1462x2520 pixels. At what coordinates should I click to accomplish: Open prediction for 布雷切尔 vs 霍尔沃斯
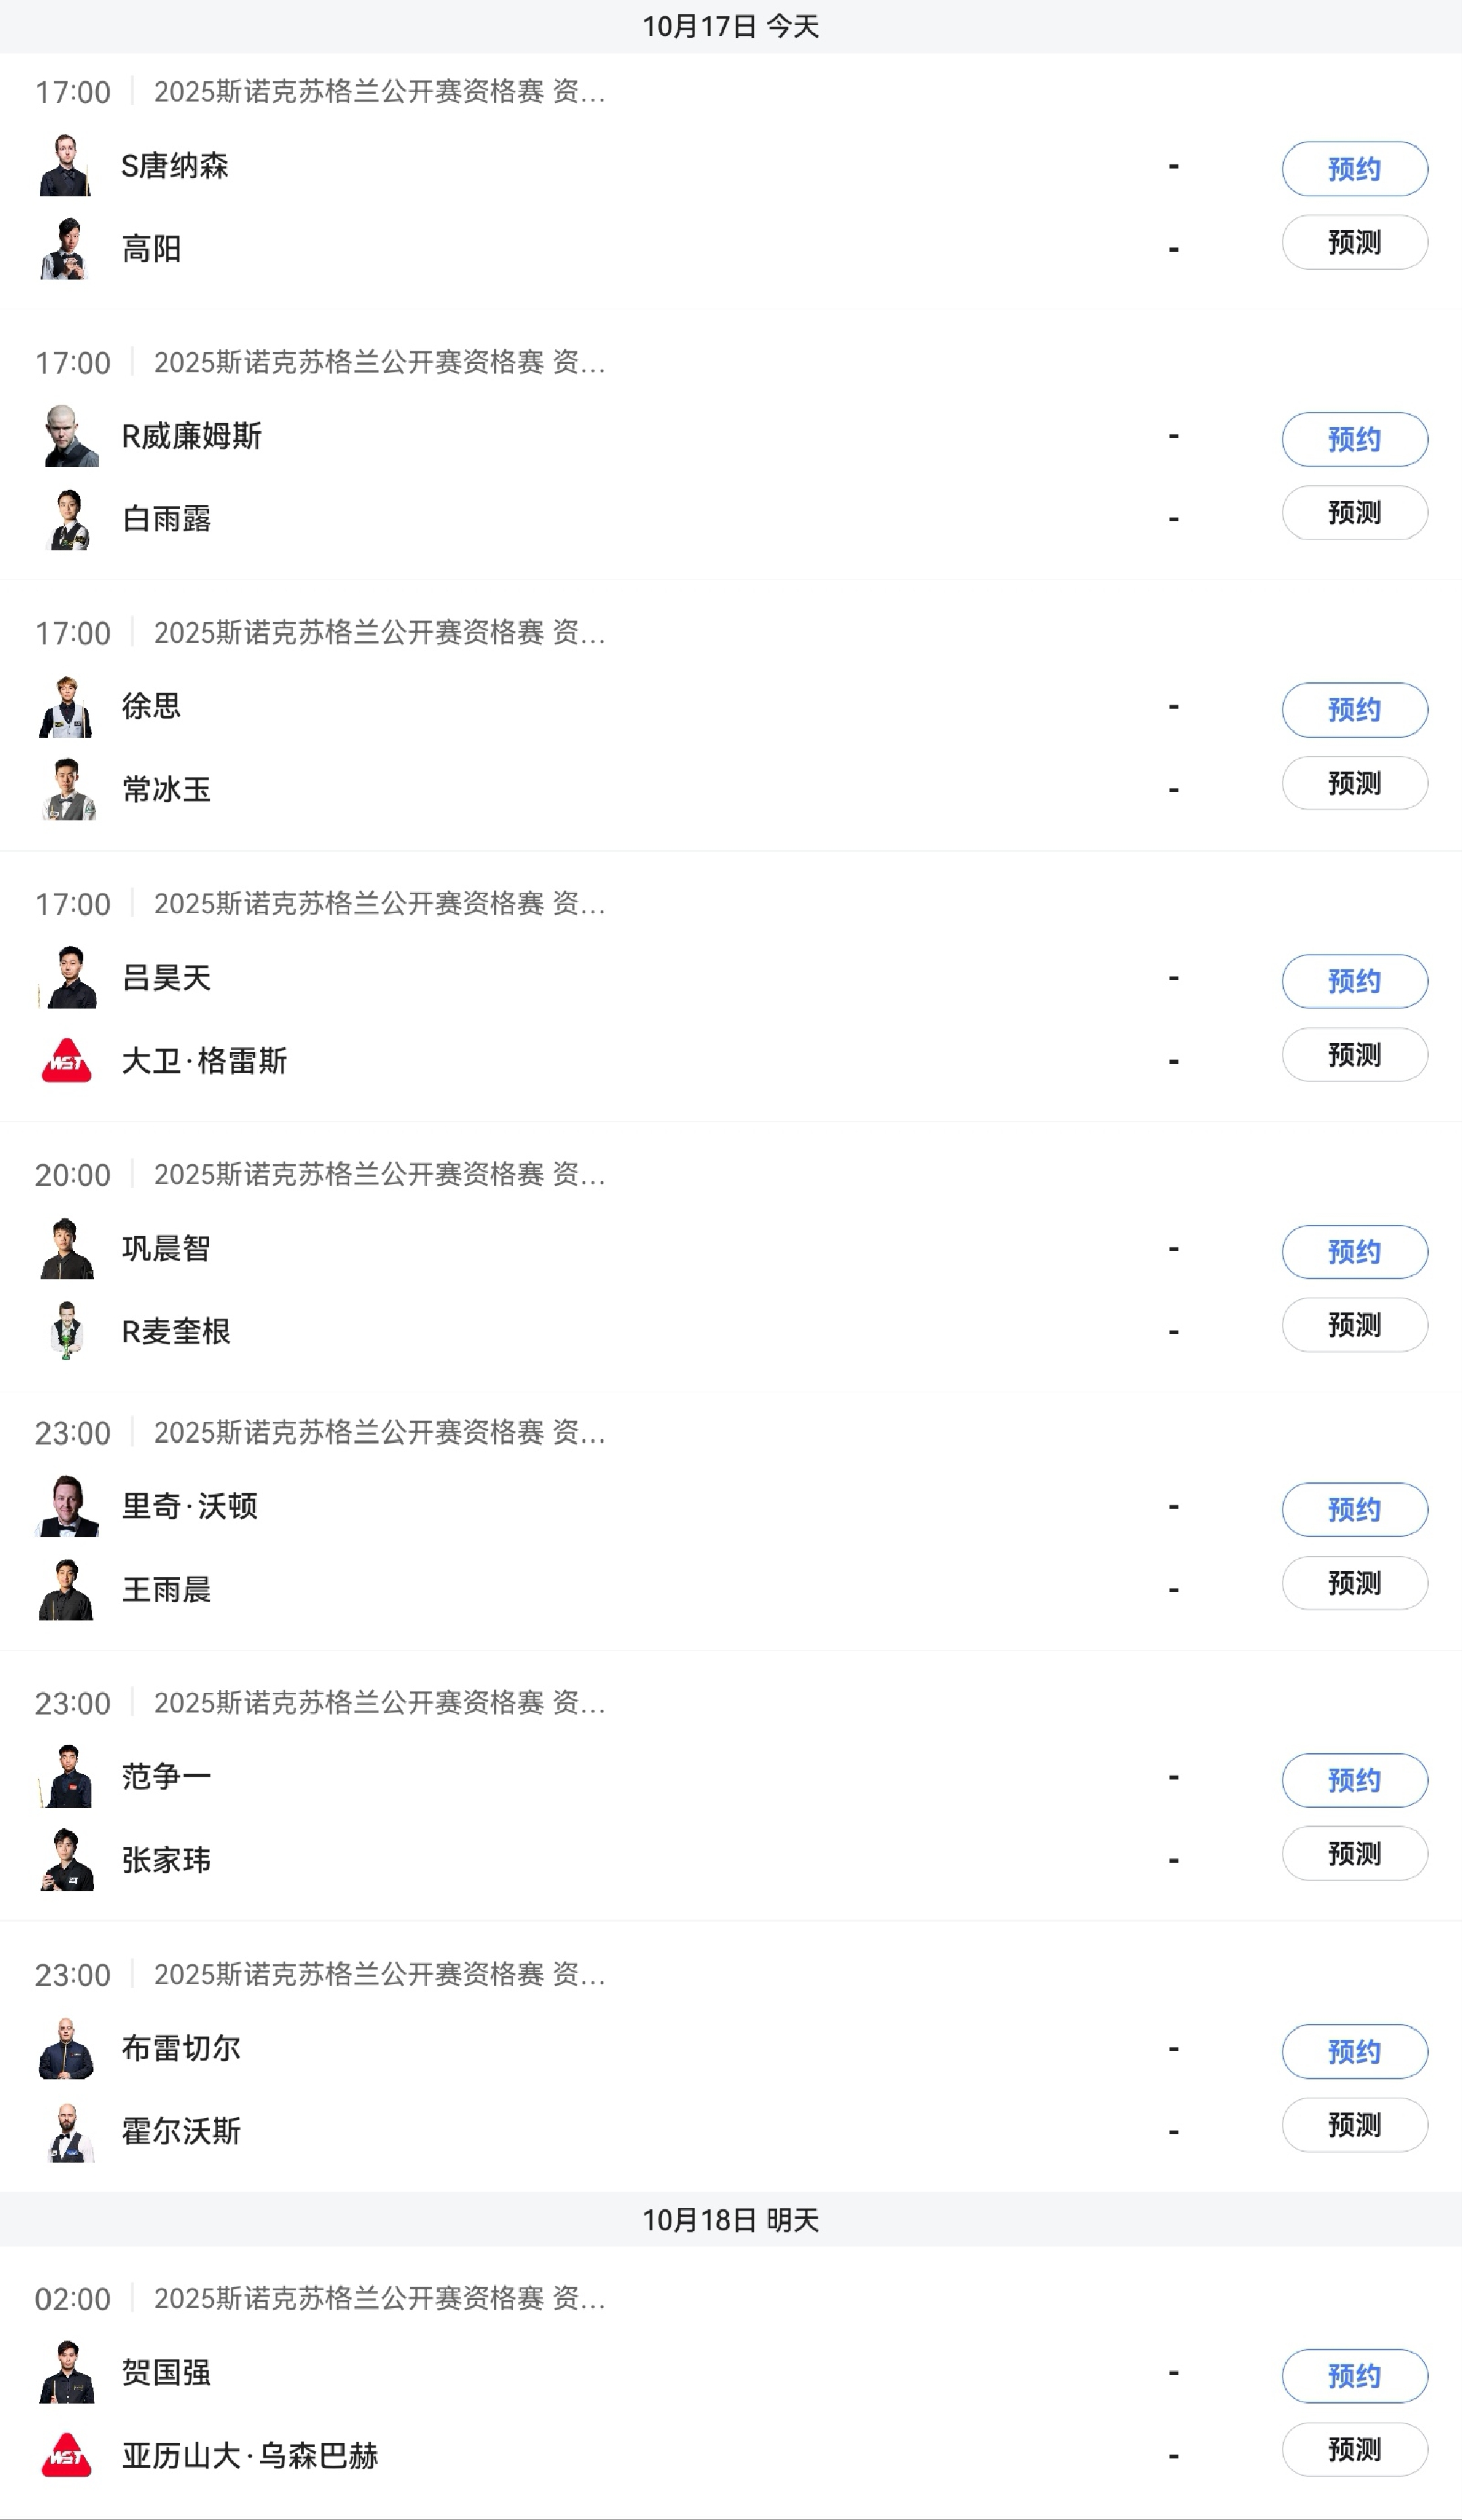[x=1354, y=2124]
